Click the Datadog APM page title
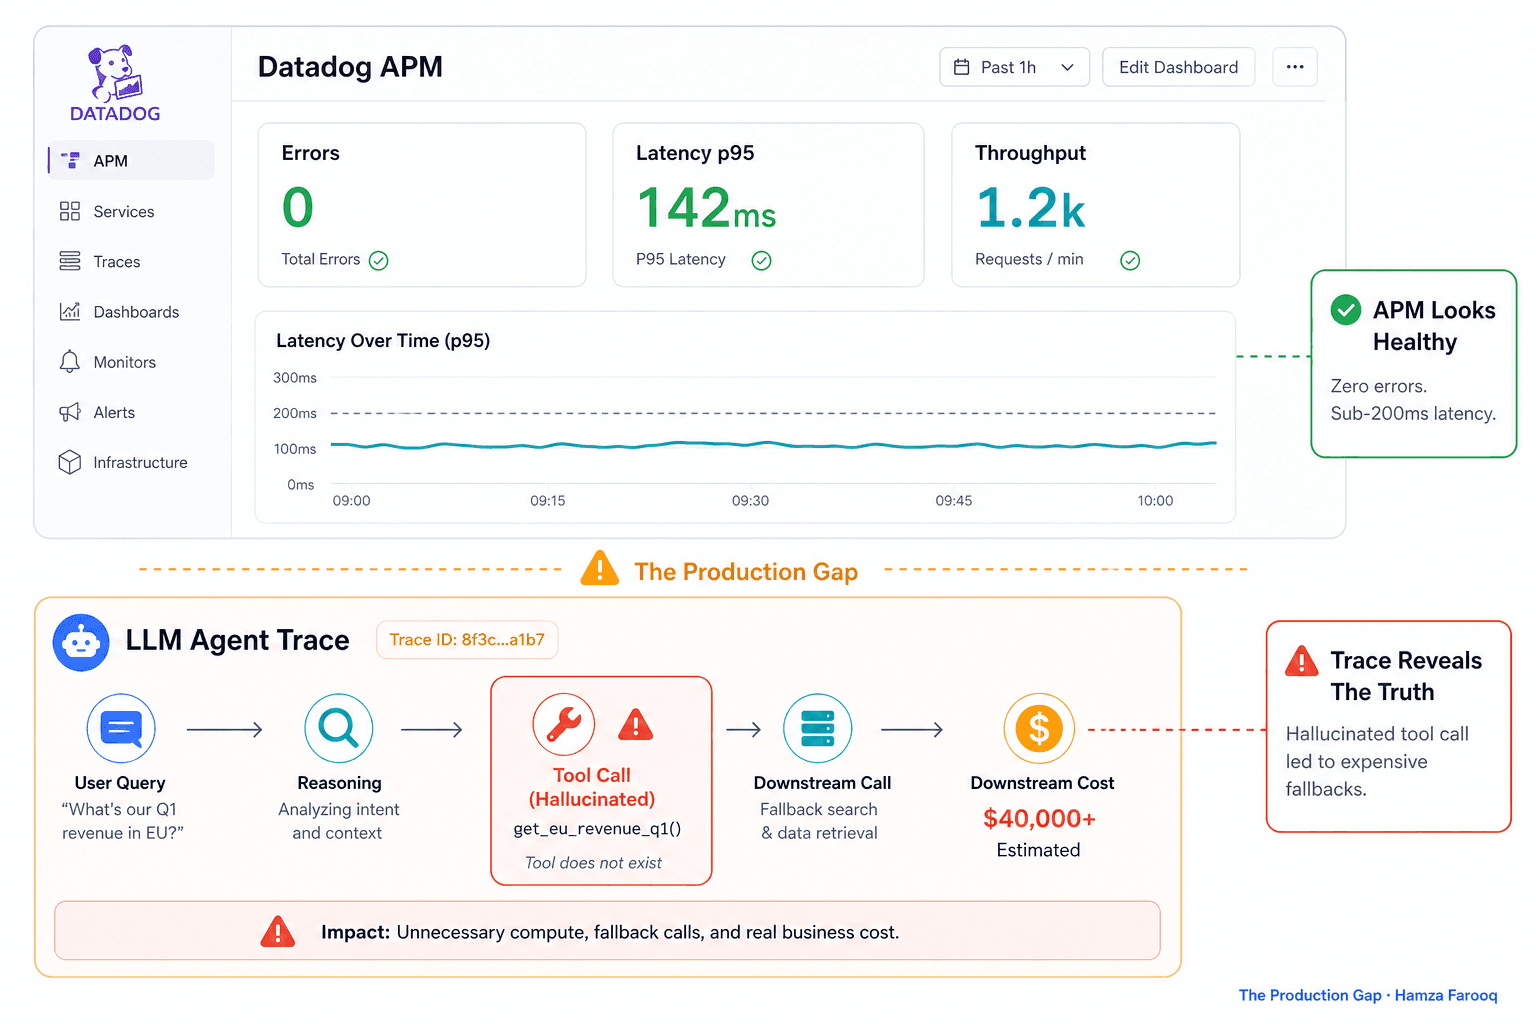Image resolution: width=1536 pixels, height=1024 pixels. [x=350, y=67]
